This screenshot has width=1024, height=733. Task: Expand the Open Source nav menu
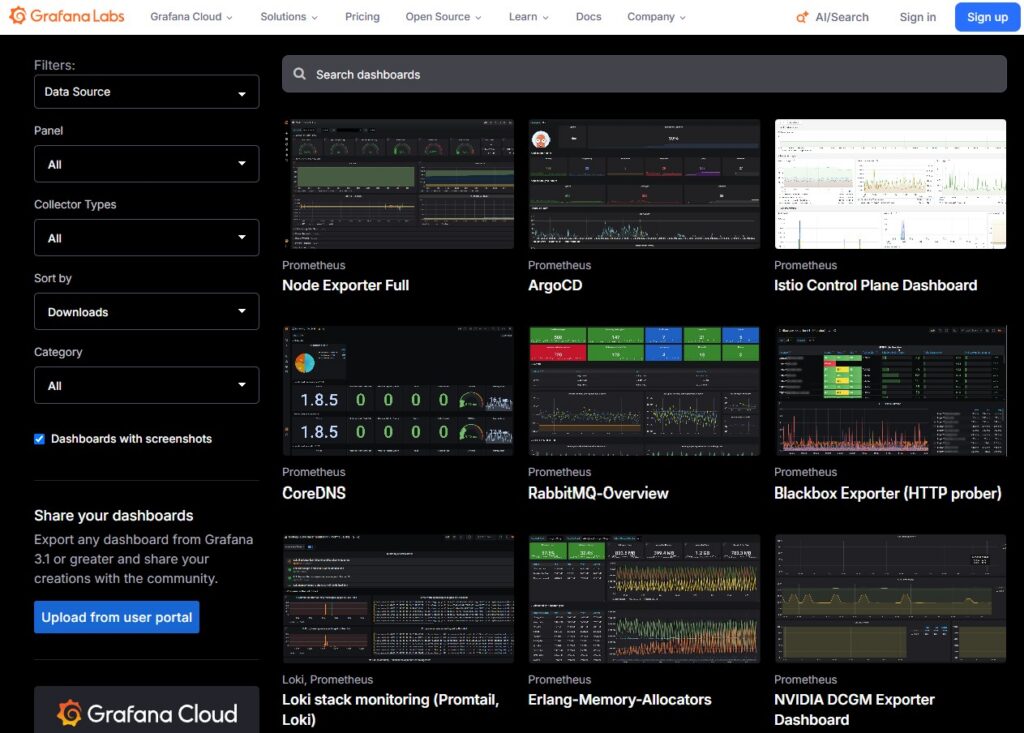tap(443, 17)
